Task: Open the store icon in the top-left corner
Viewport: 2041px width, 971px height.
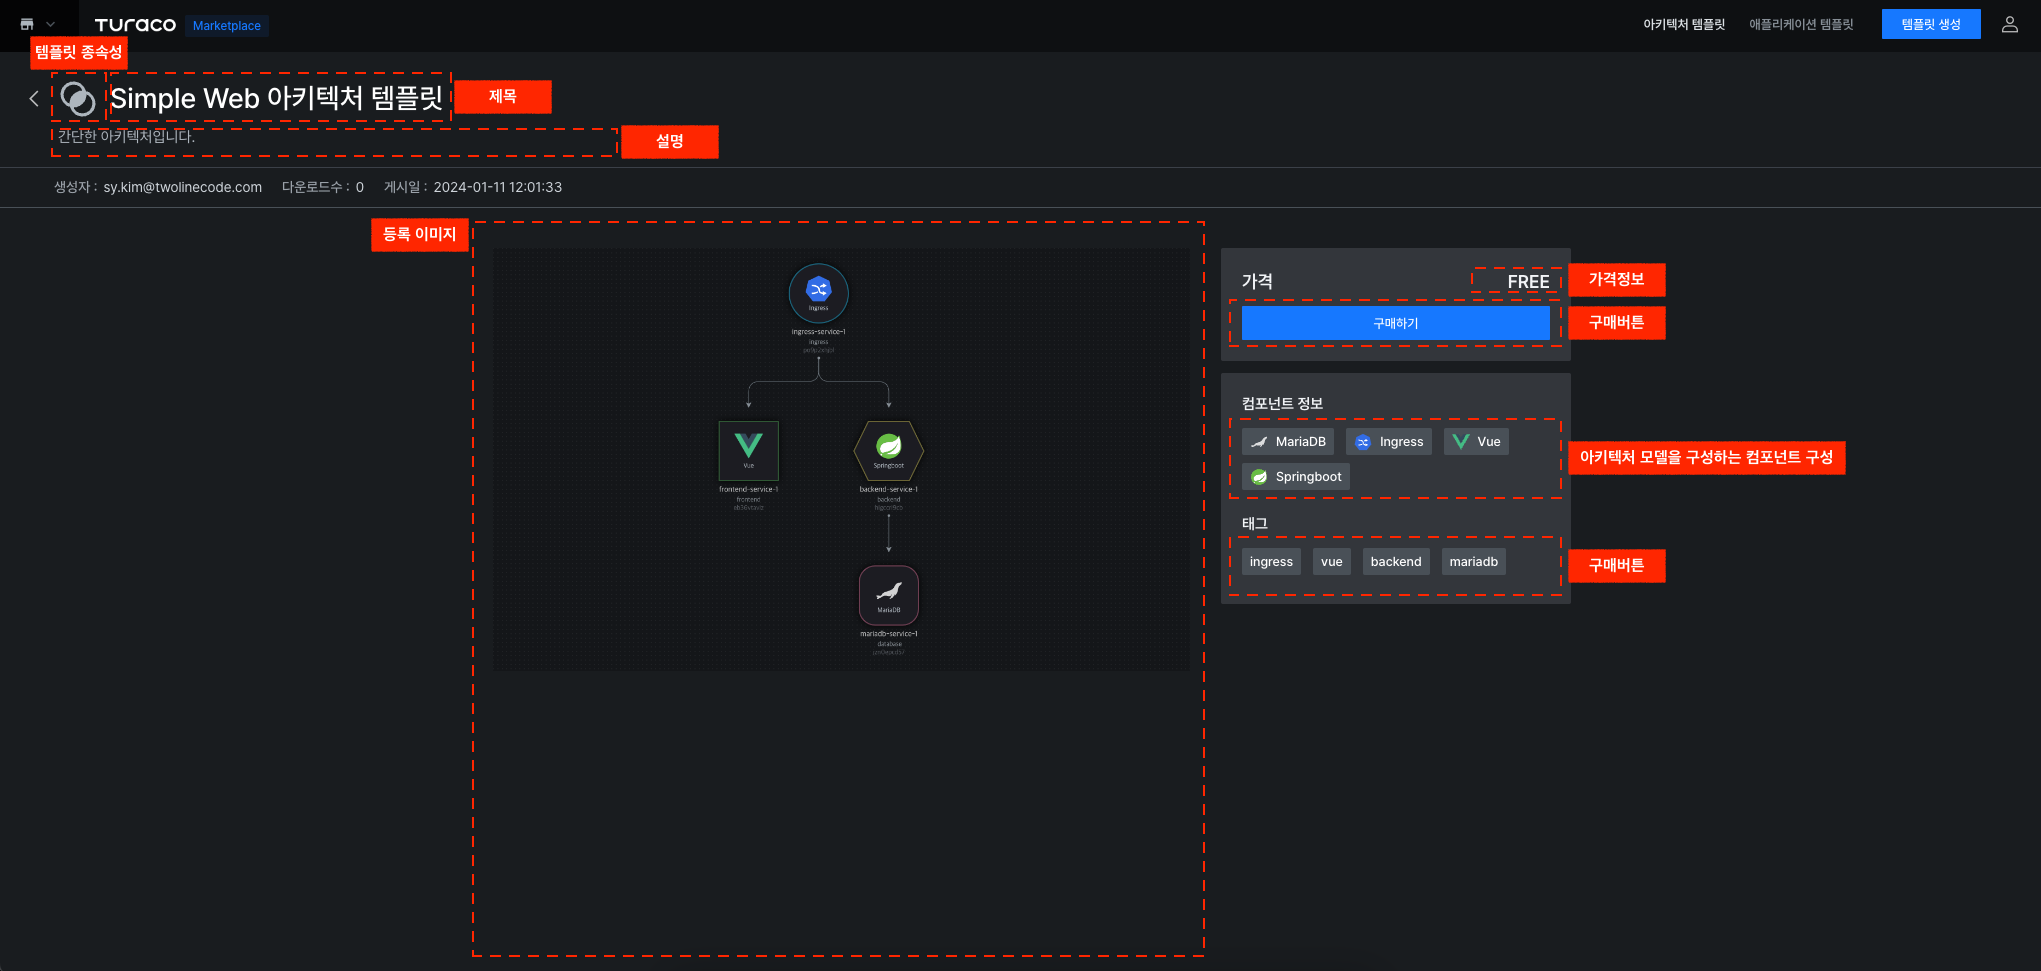Action: pyautogui.click(x=27, y=24)
